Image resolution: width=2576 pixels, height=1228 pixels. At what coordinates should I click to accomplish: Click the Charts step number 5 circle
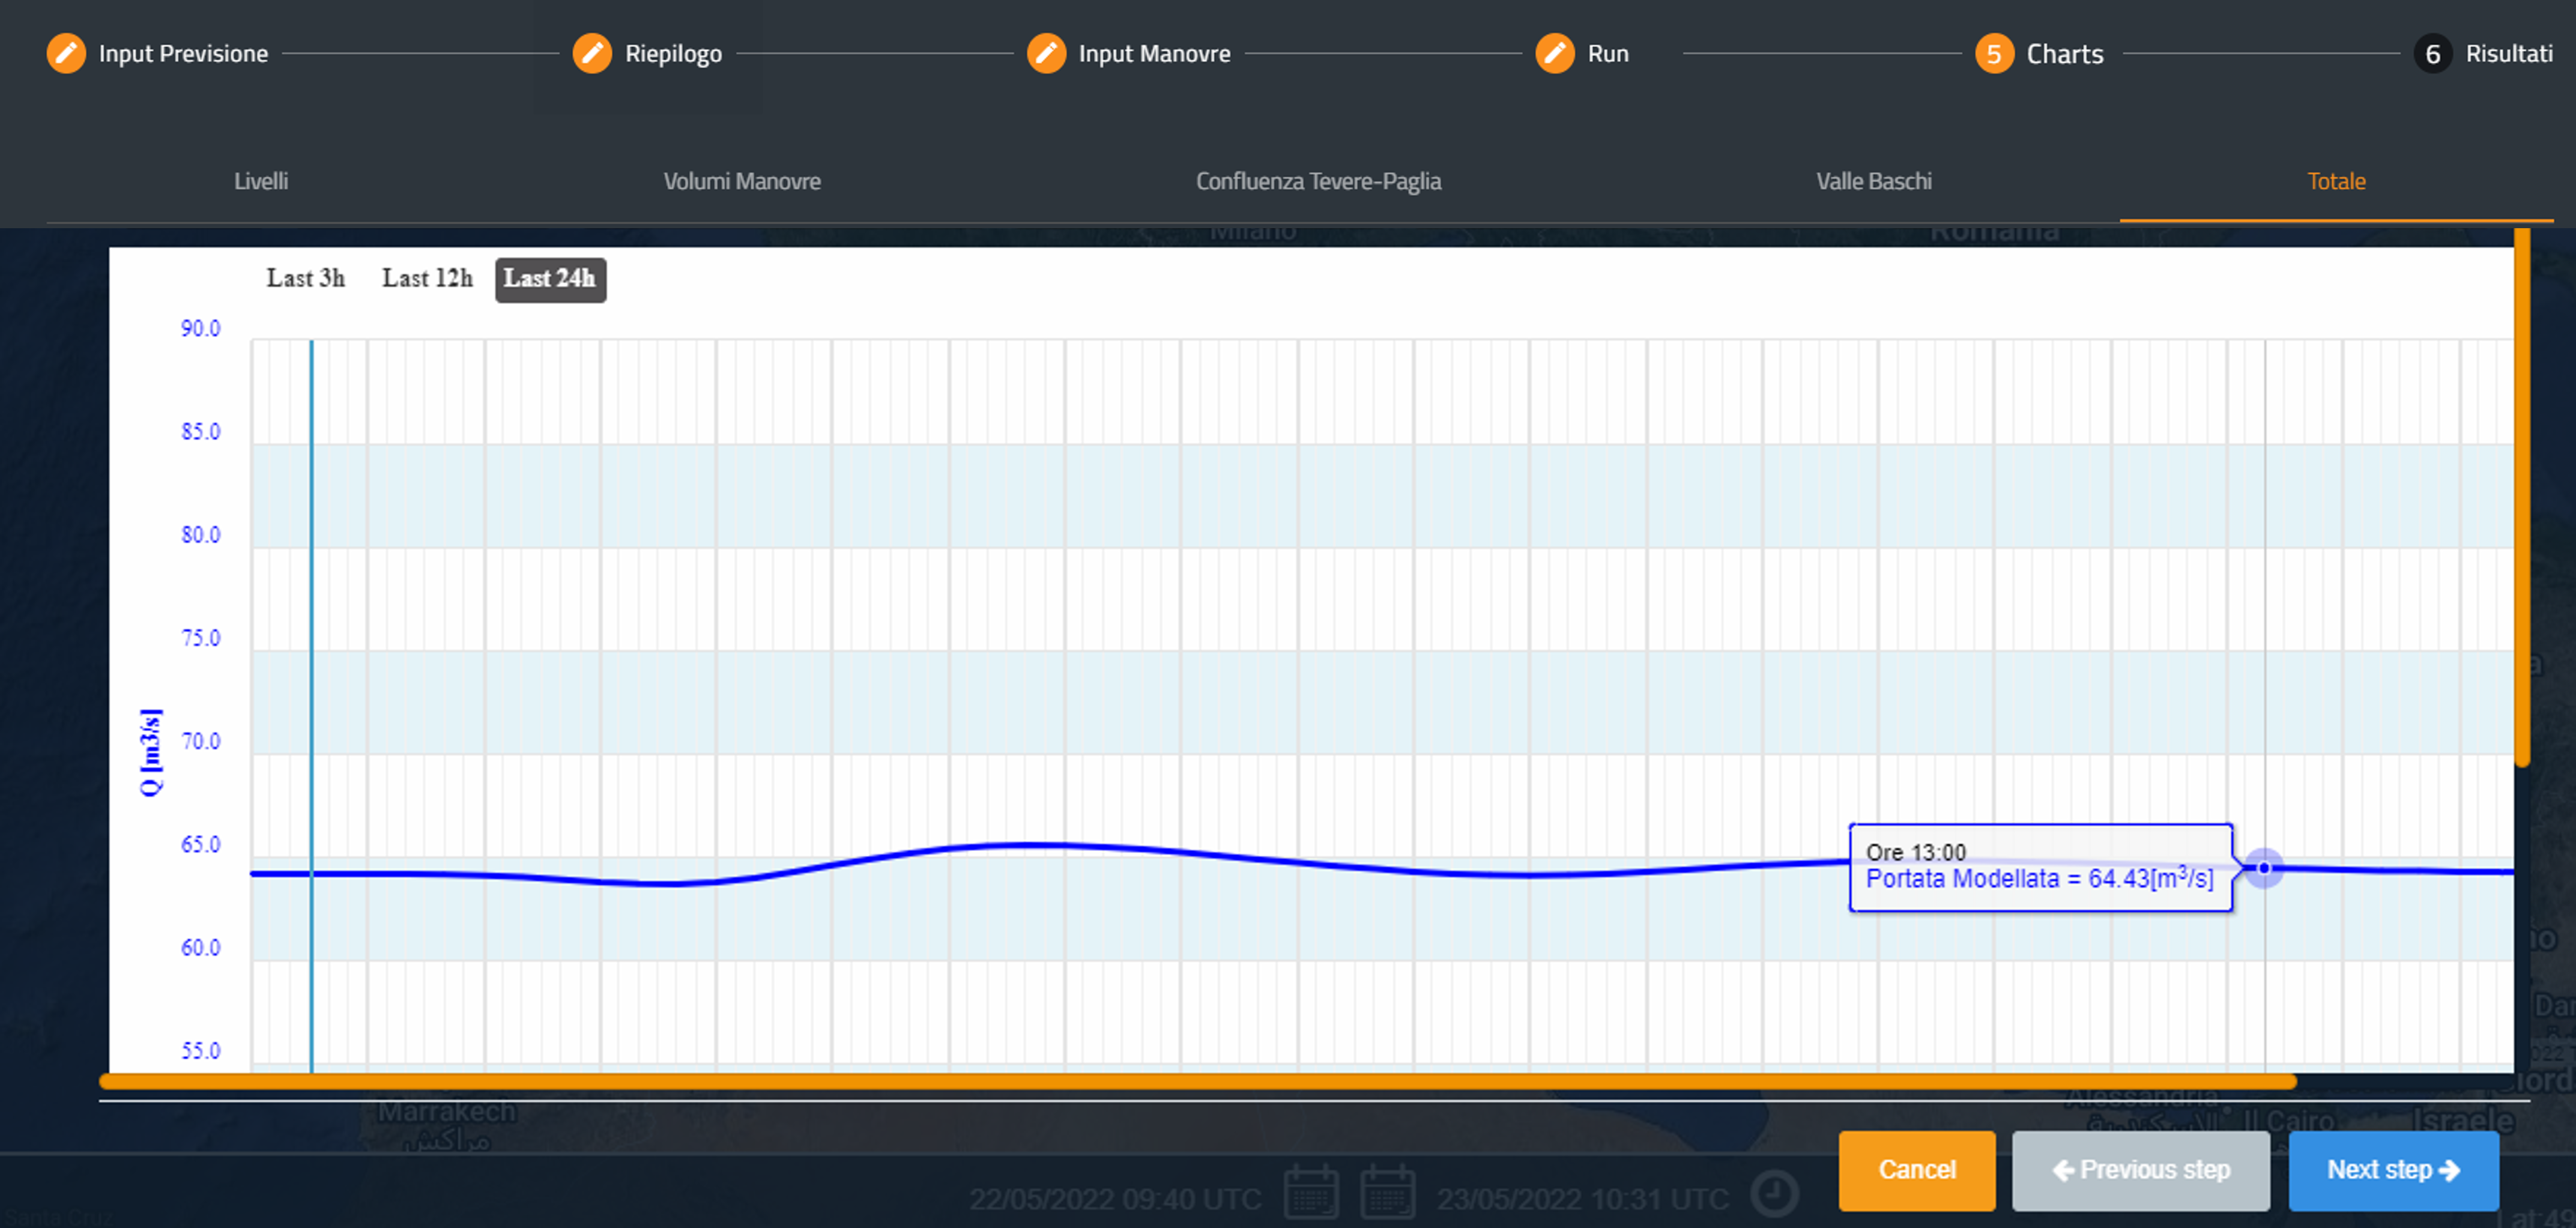tap(1993, 53)
